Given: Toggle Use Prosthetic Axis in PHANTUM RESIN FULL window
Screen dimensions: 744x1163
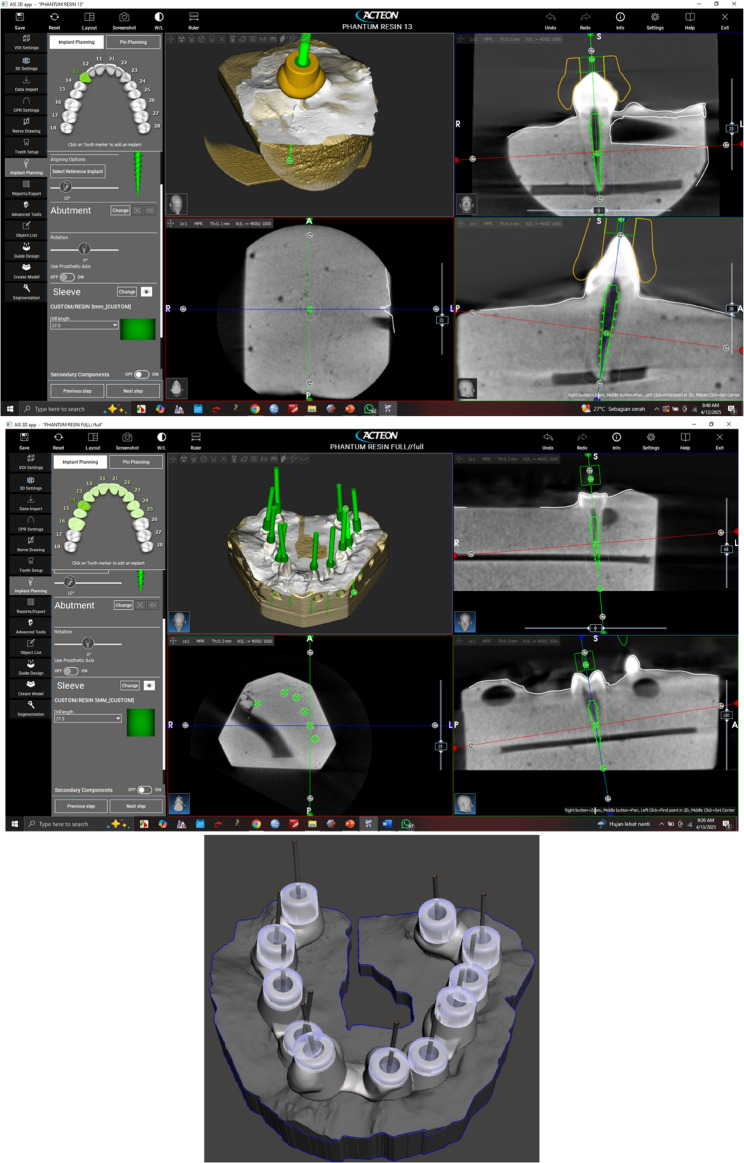Looking at the screenshot, I should (70, 671).
